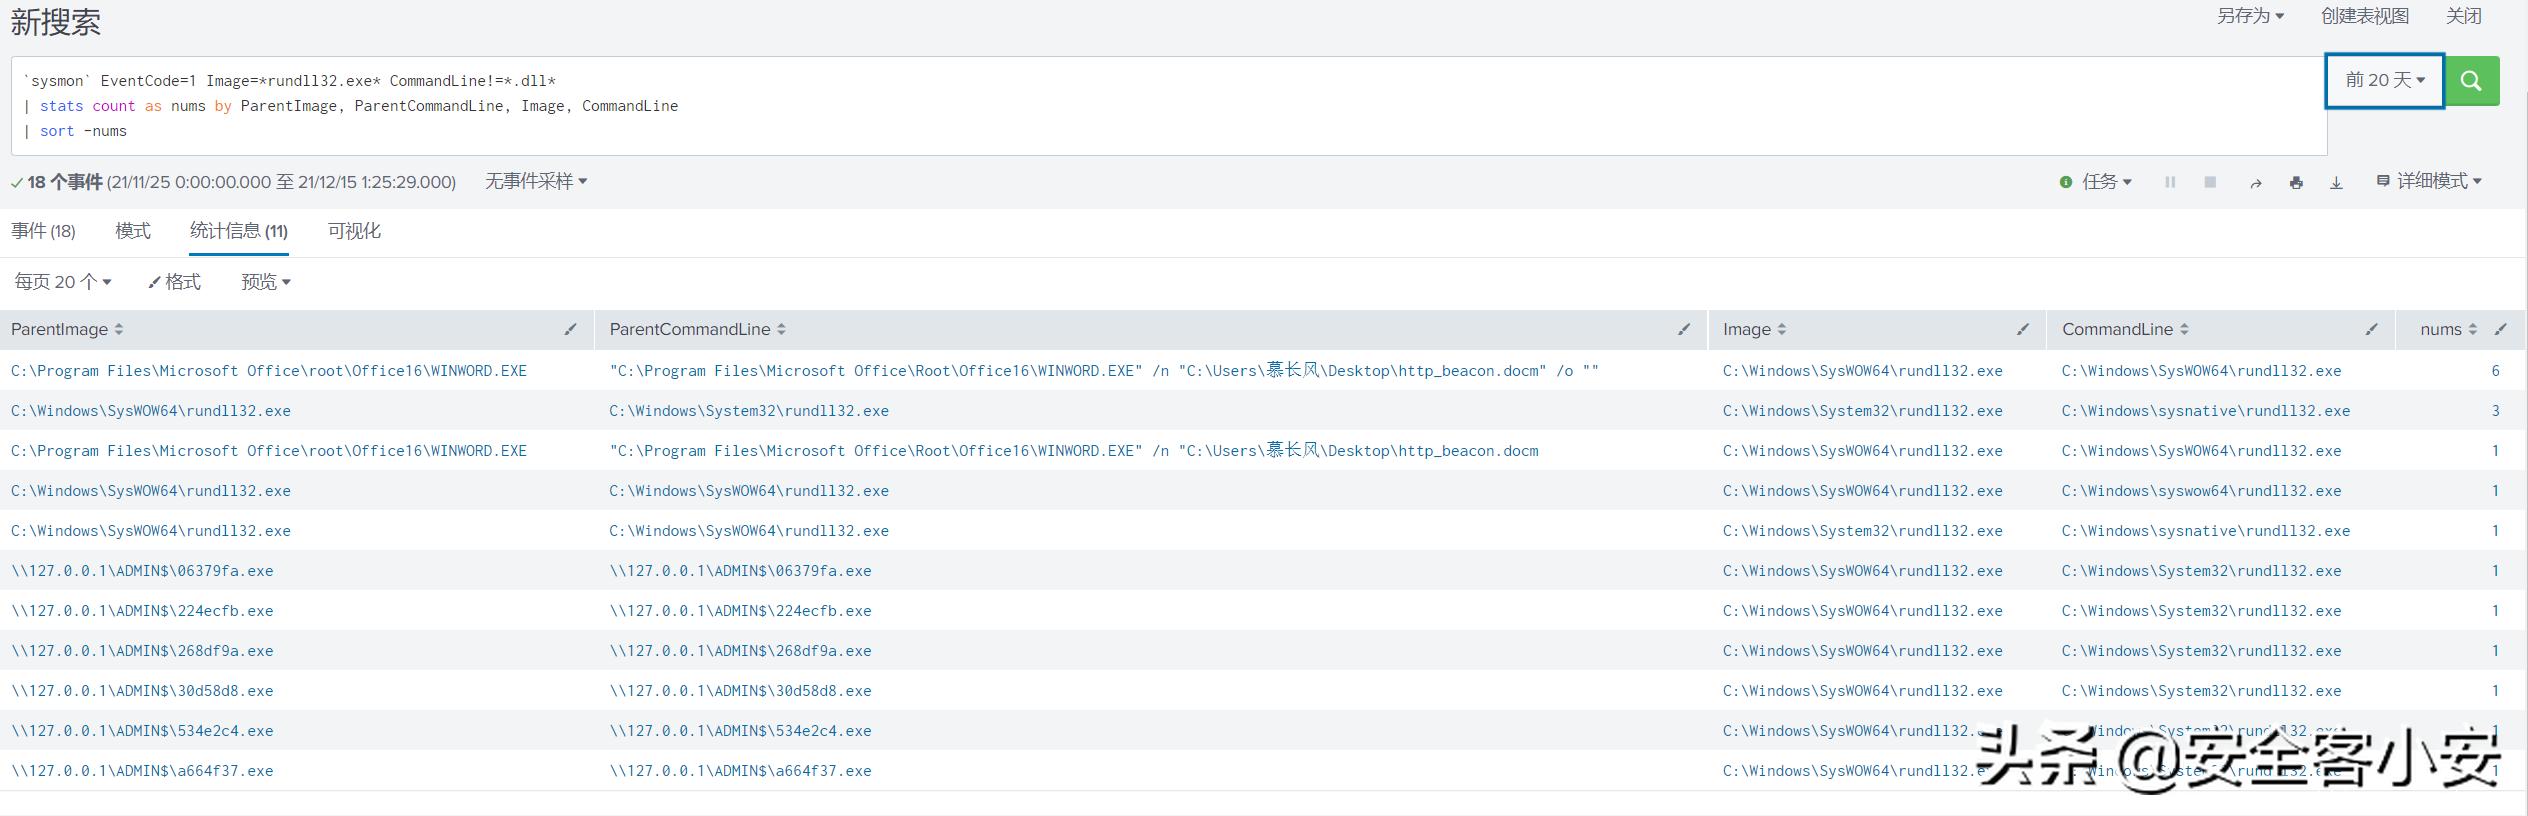Screen dimensions: 2528x816
Task: Format the ParentImage column with brush icon
Action: click(x=570, y=329)
